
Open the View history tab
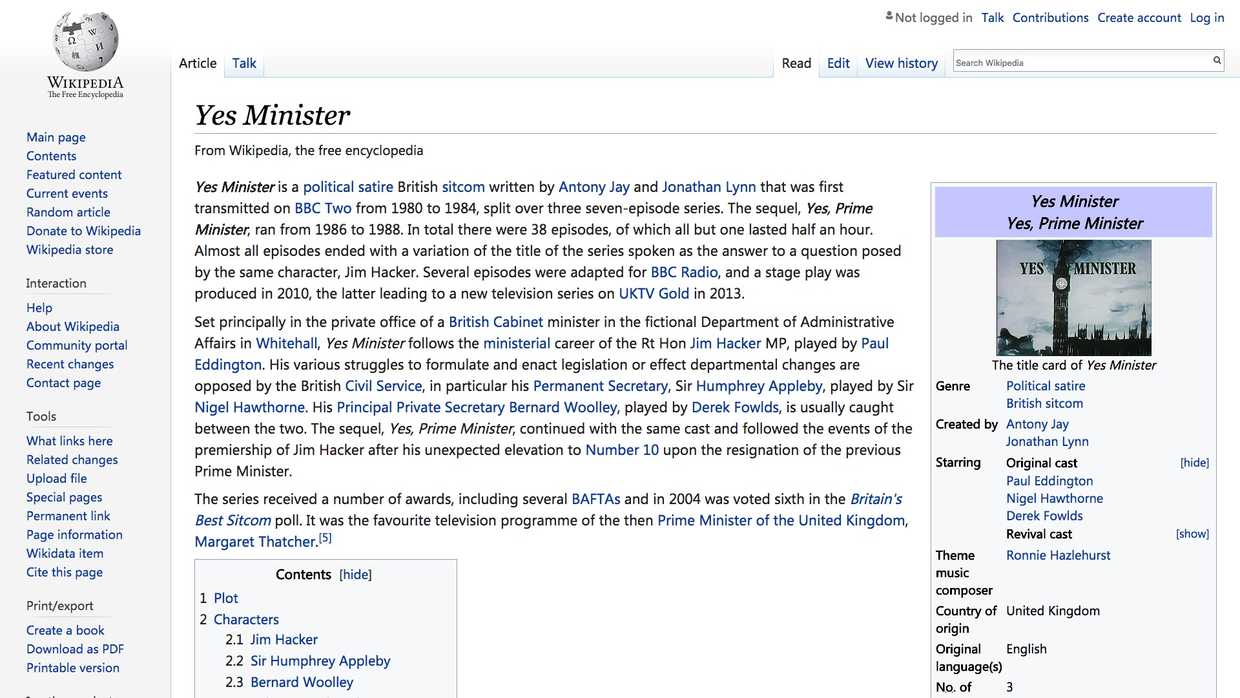click(x=901, y=63)
